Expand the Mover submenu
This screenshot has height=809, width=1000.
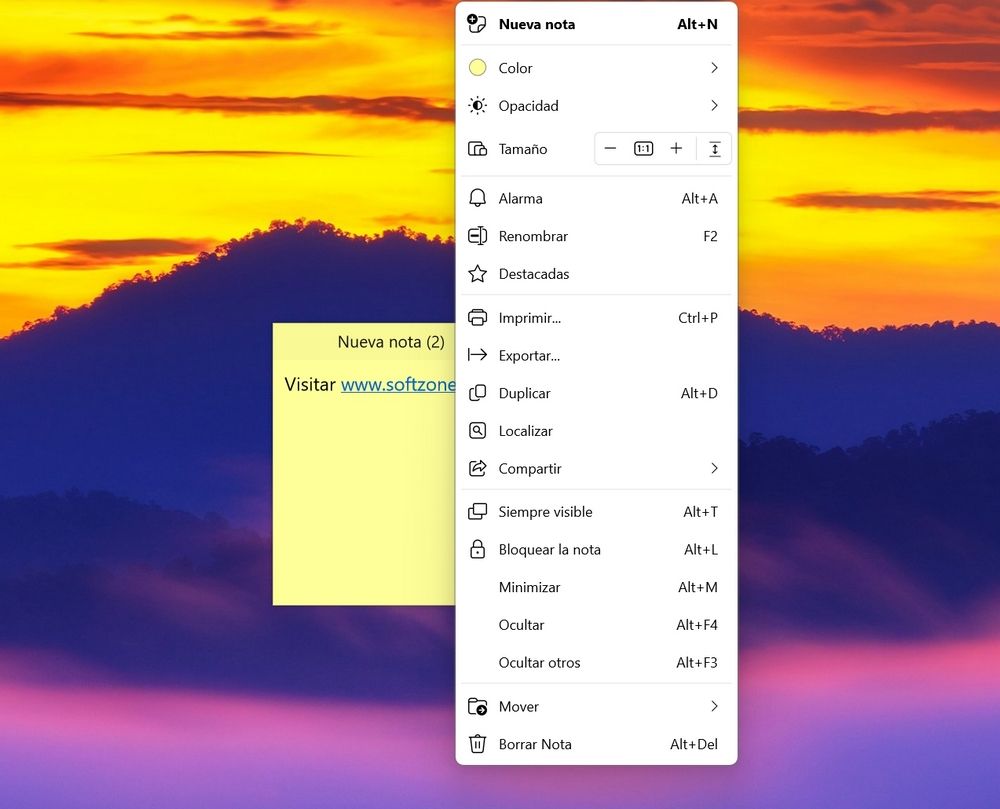pyautogui.click(x=714, y=707)
